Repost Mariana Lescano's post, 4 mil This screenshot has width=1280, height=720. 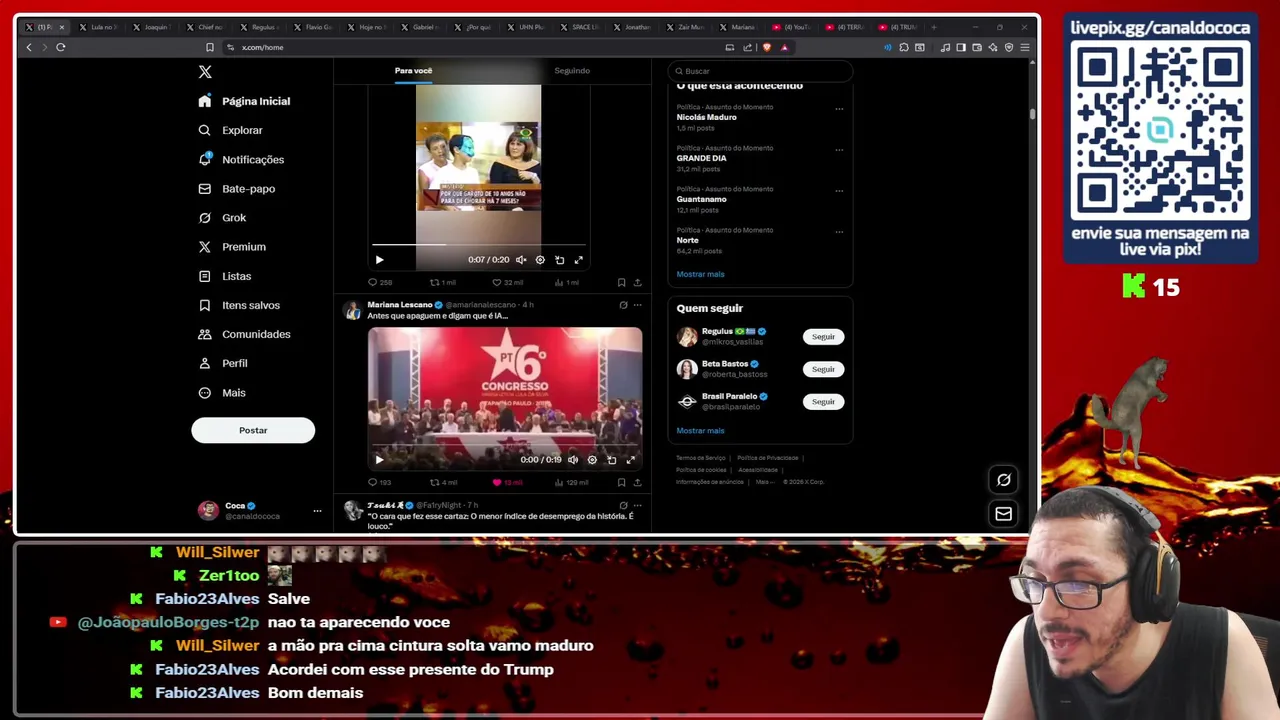[x=443, y=483]
